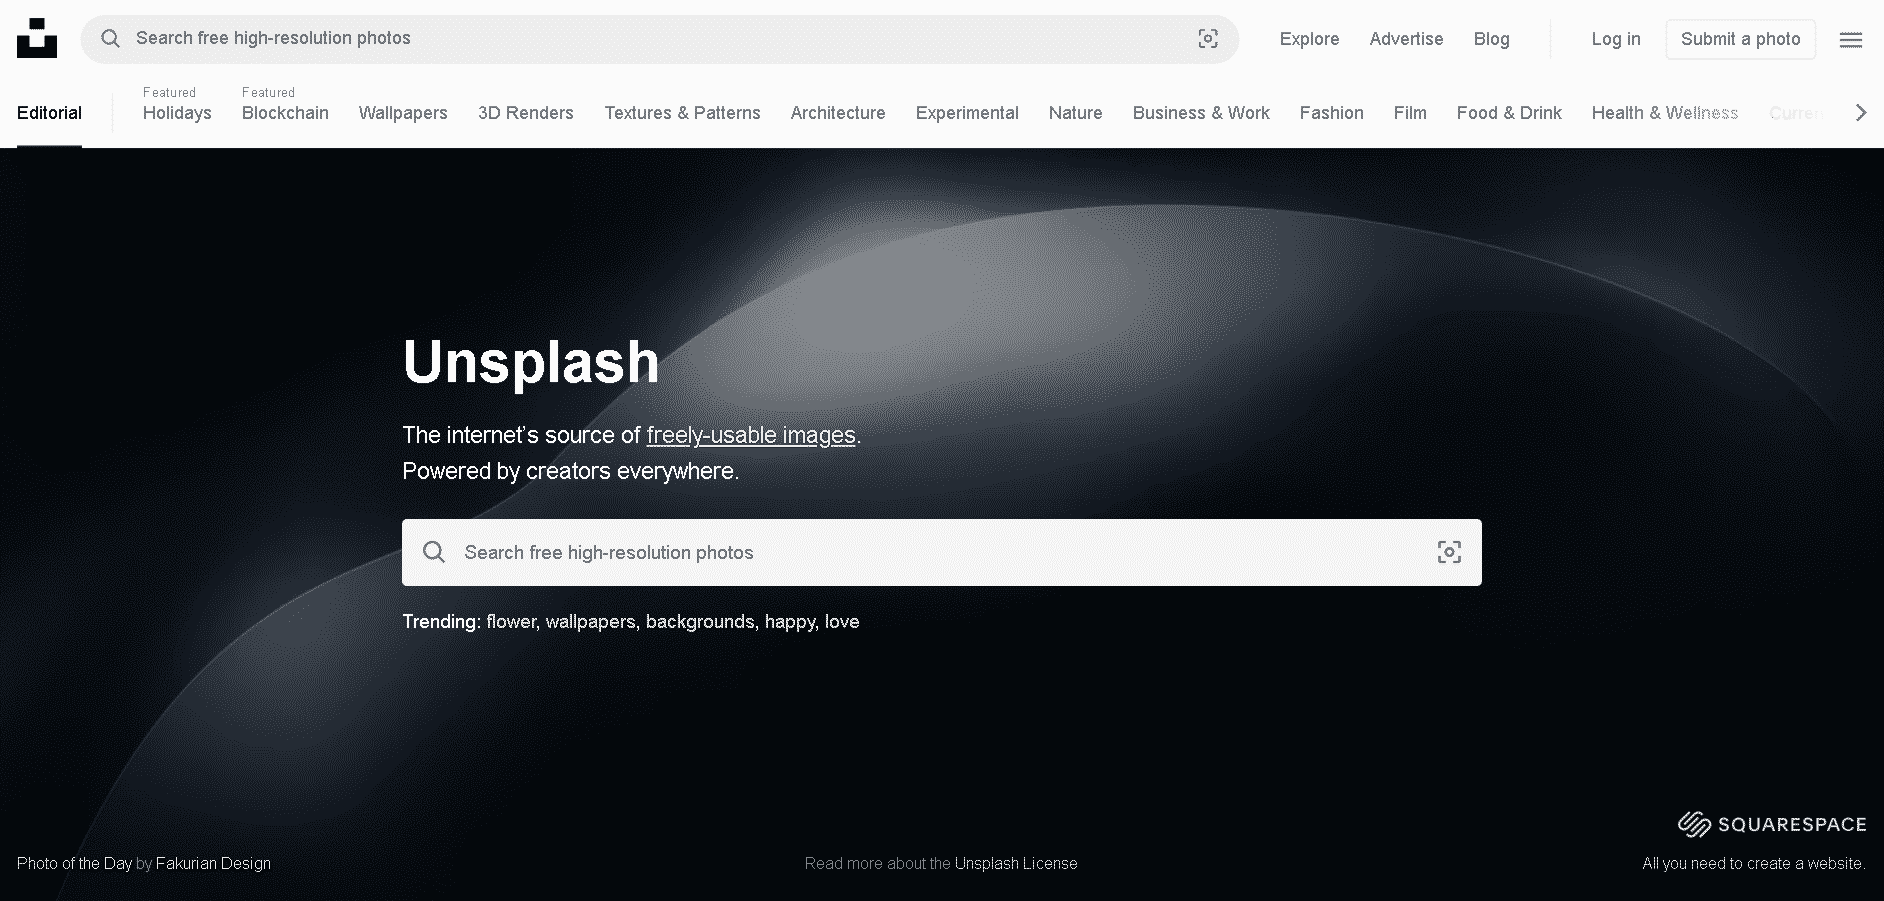Viewport: 1884px width, 901px height.
Task: Open the Explore menu
Action: click(1309, 39)
